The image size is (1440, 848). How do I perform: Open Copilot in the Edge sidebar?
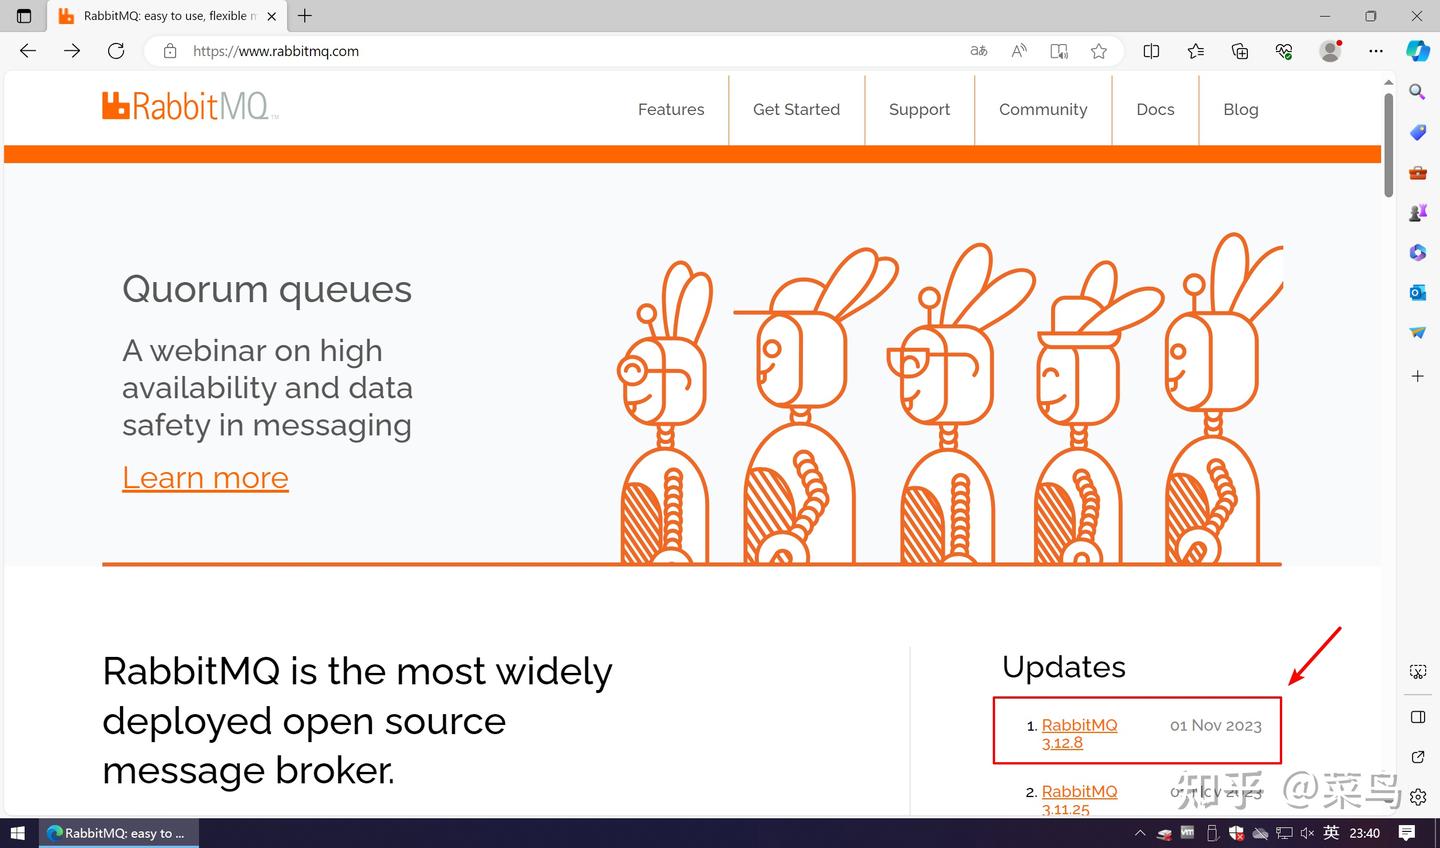pyautogui.click(x=1417, y=50)
